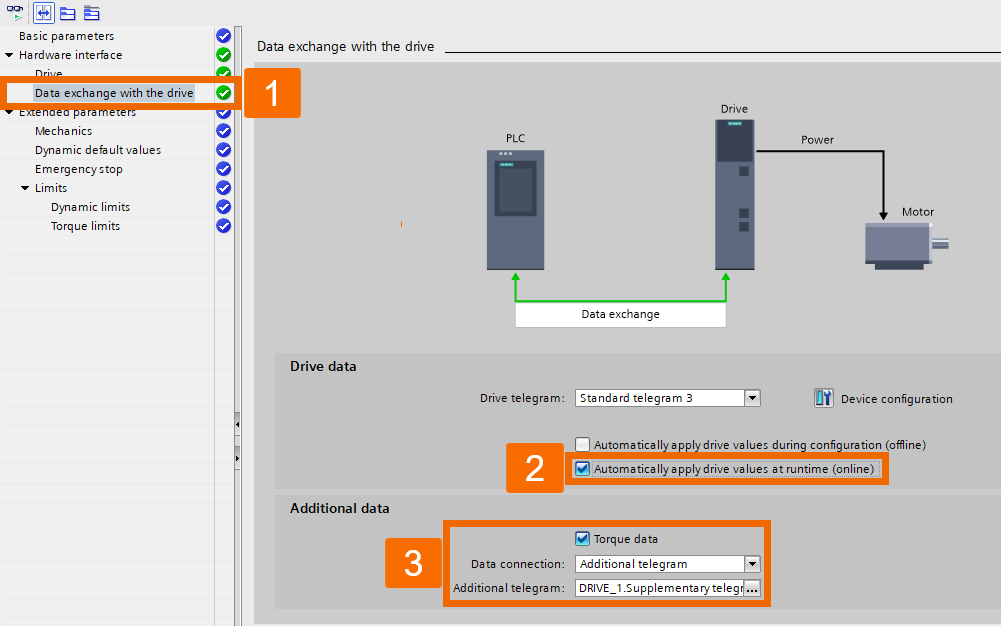Click the Close all folders toolbar icon
This screenshot has height=626, width=1001.
point(90,13)
